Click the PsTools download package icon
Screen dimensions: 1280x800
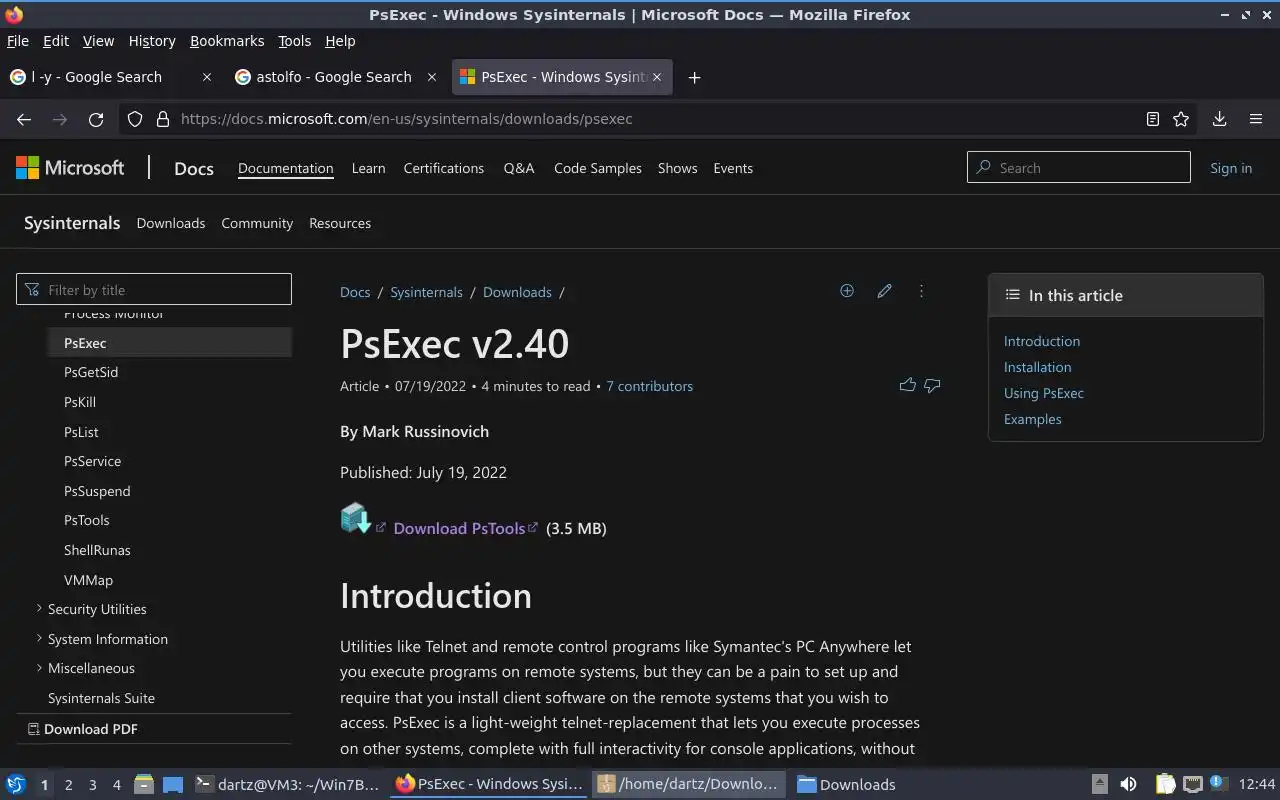coord(355,518)
